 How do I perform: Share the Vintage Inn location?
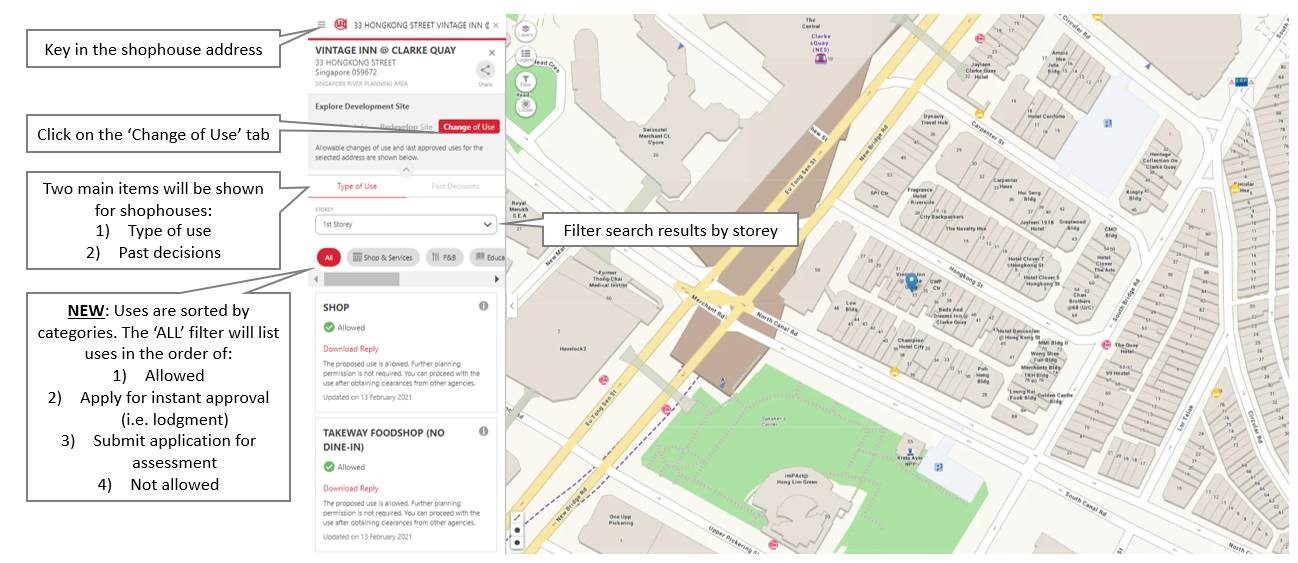click(485, 70)
